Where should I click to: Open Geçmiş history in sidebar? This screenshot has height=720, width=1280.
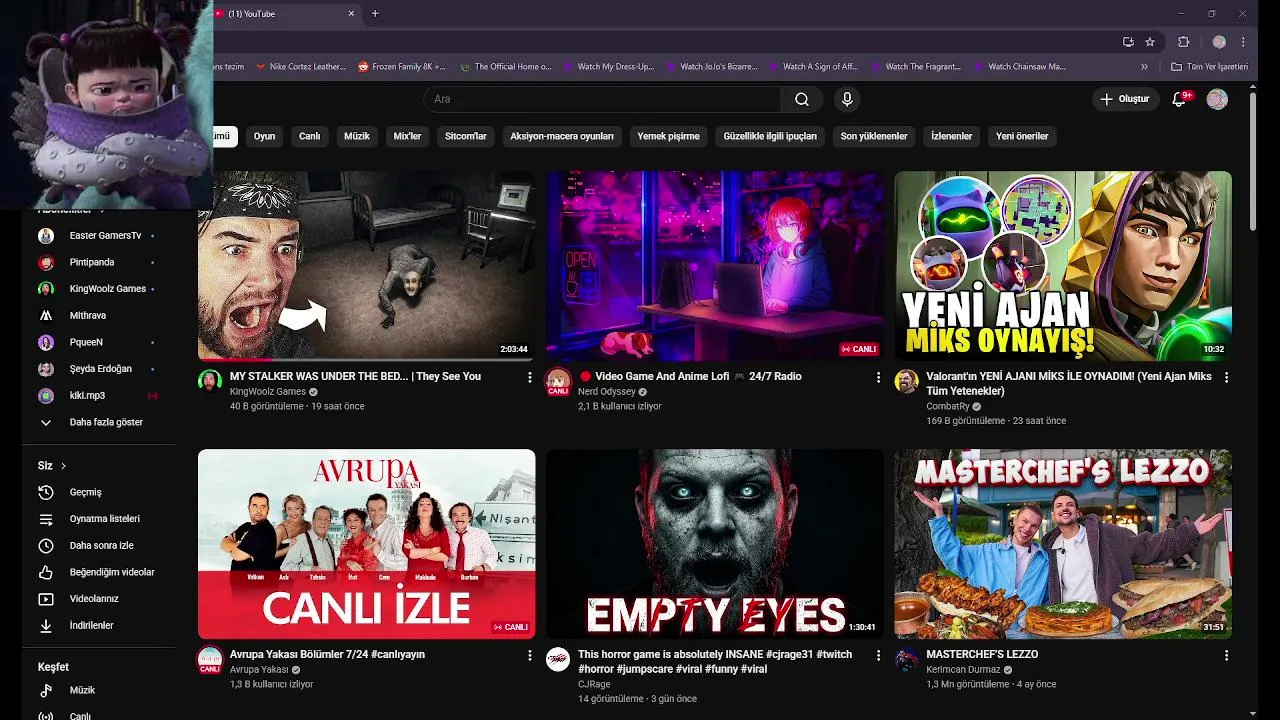(x=98, y=492)
